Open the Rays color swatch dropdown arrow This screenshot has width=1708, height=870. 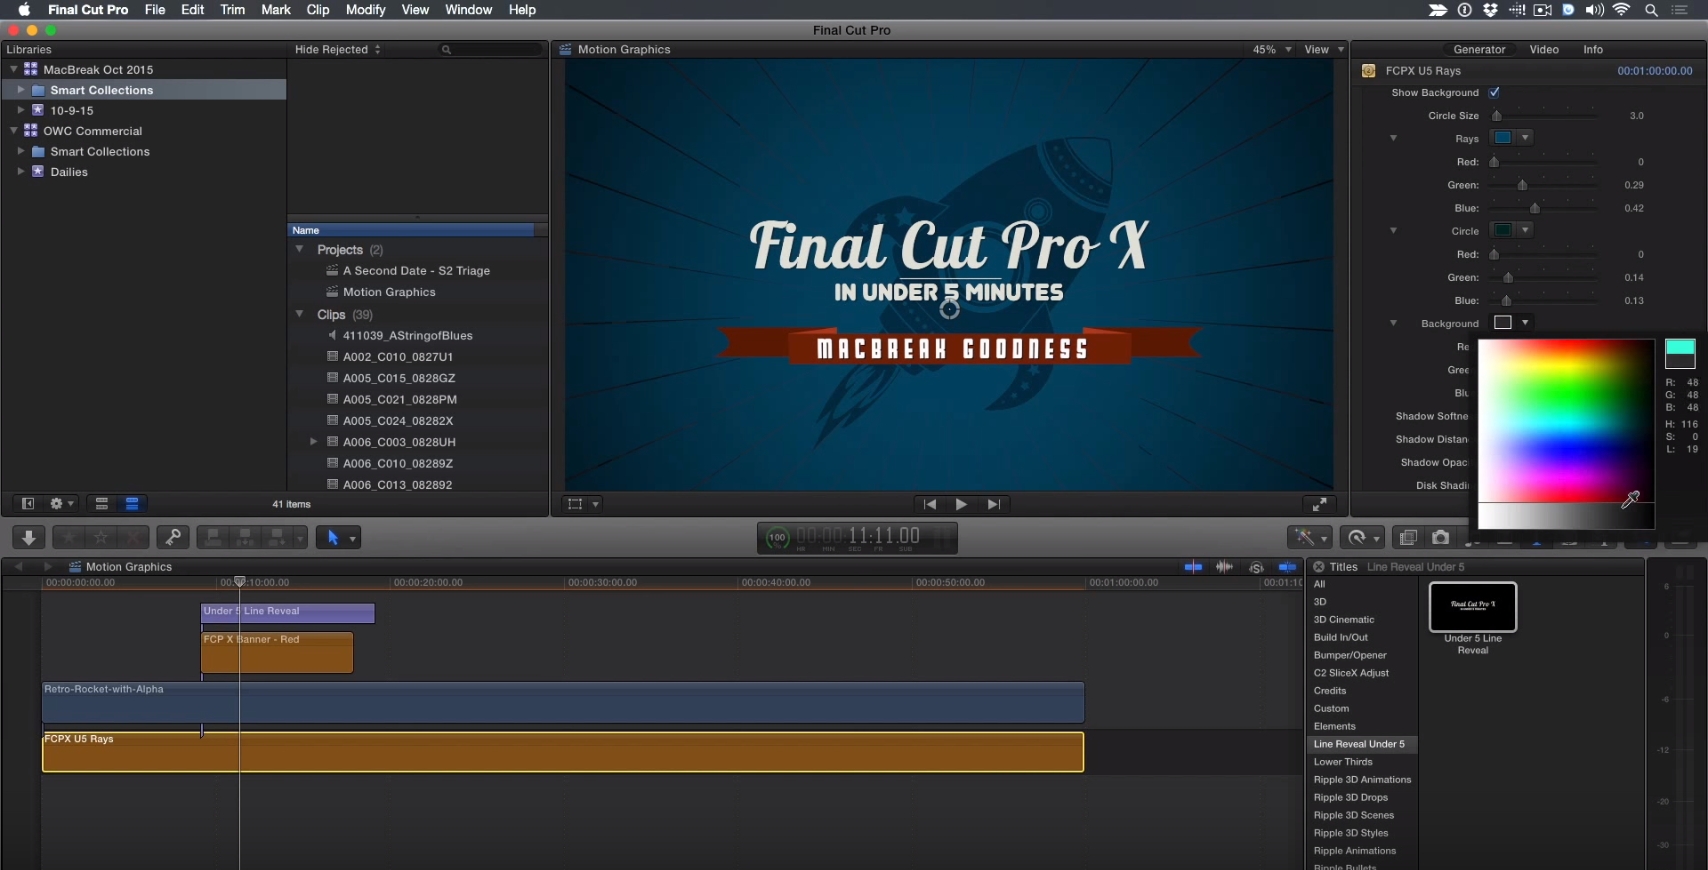point(1524,138)
